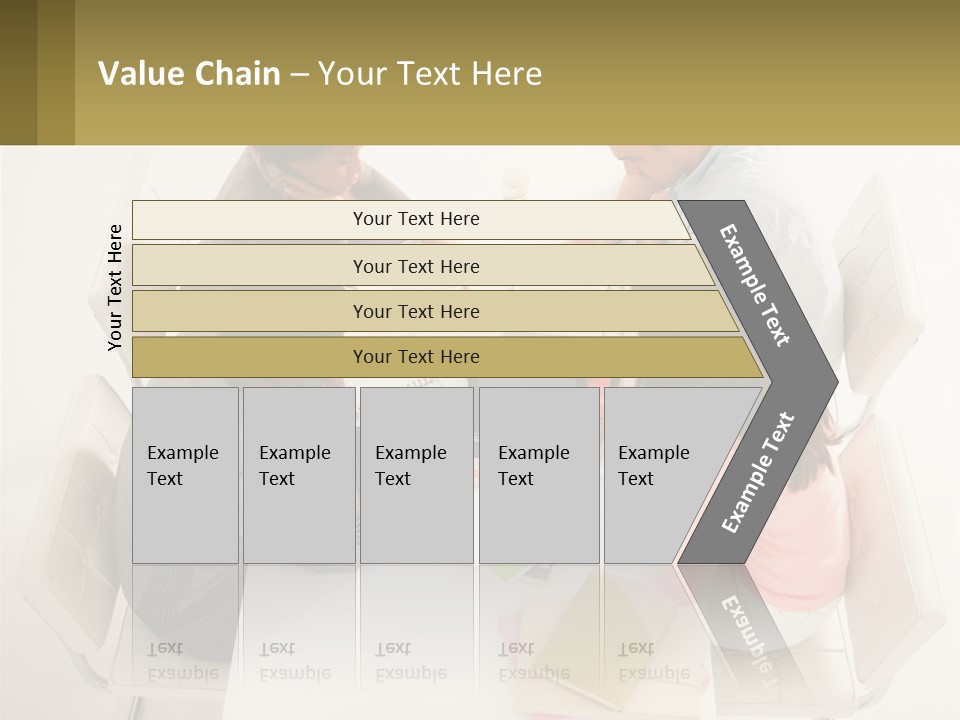The image size is (960, 720).
Task: Select the darkest gold 'Your Text Here' bar
Action: (x=416, y=357)
